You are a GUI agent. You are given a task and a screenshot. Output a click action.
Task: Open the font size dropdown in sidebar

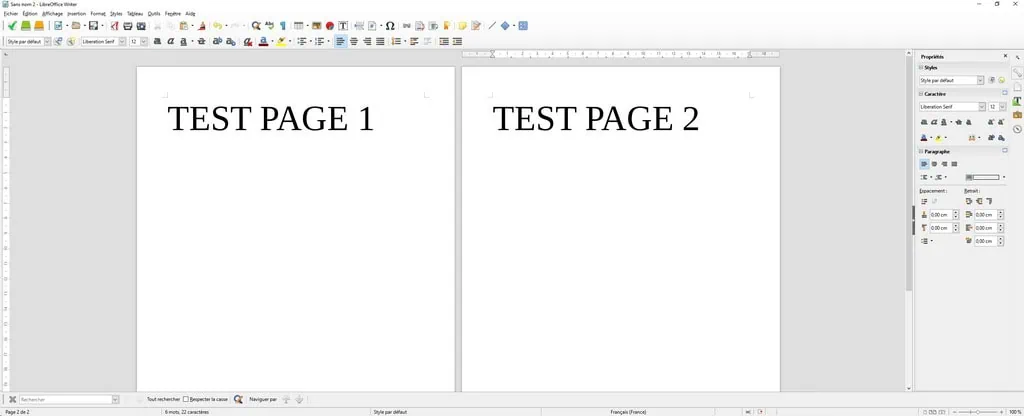[x=1003, y=107]
